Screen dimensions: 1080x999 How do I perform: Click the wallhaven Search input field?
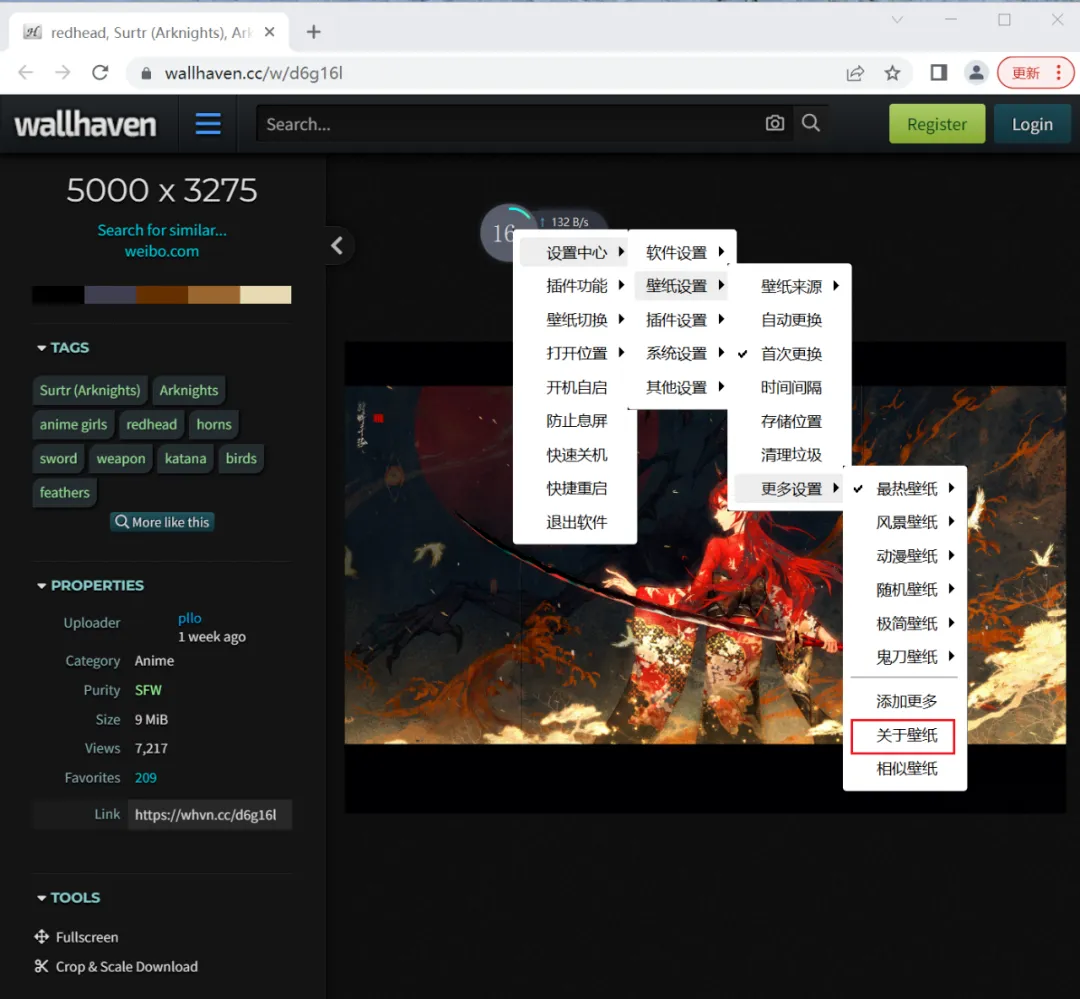(x=505, y=124)
